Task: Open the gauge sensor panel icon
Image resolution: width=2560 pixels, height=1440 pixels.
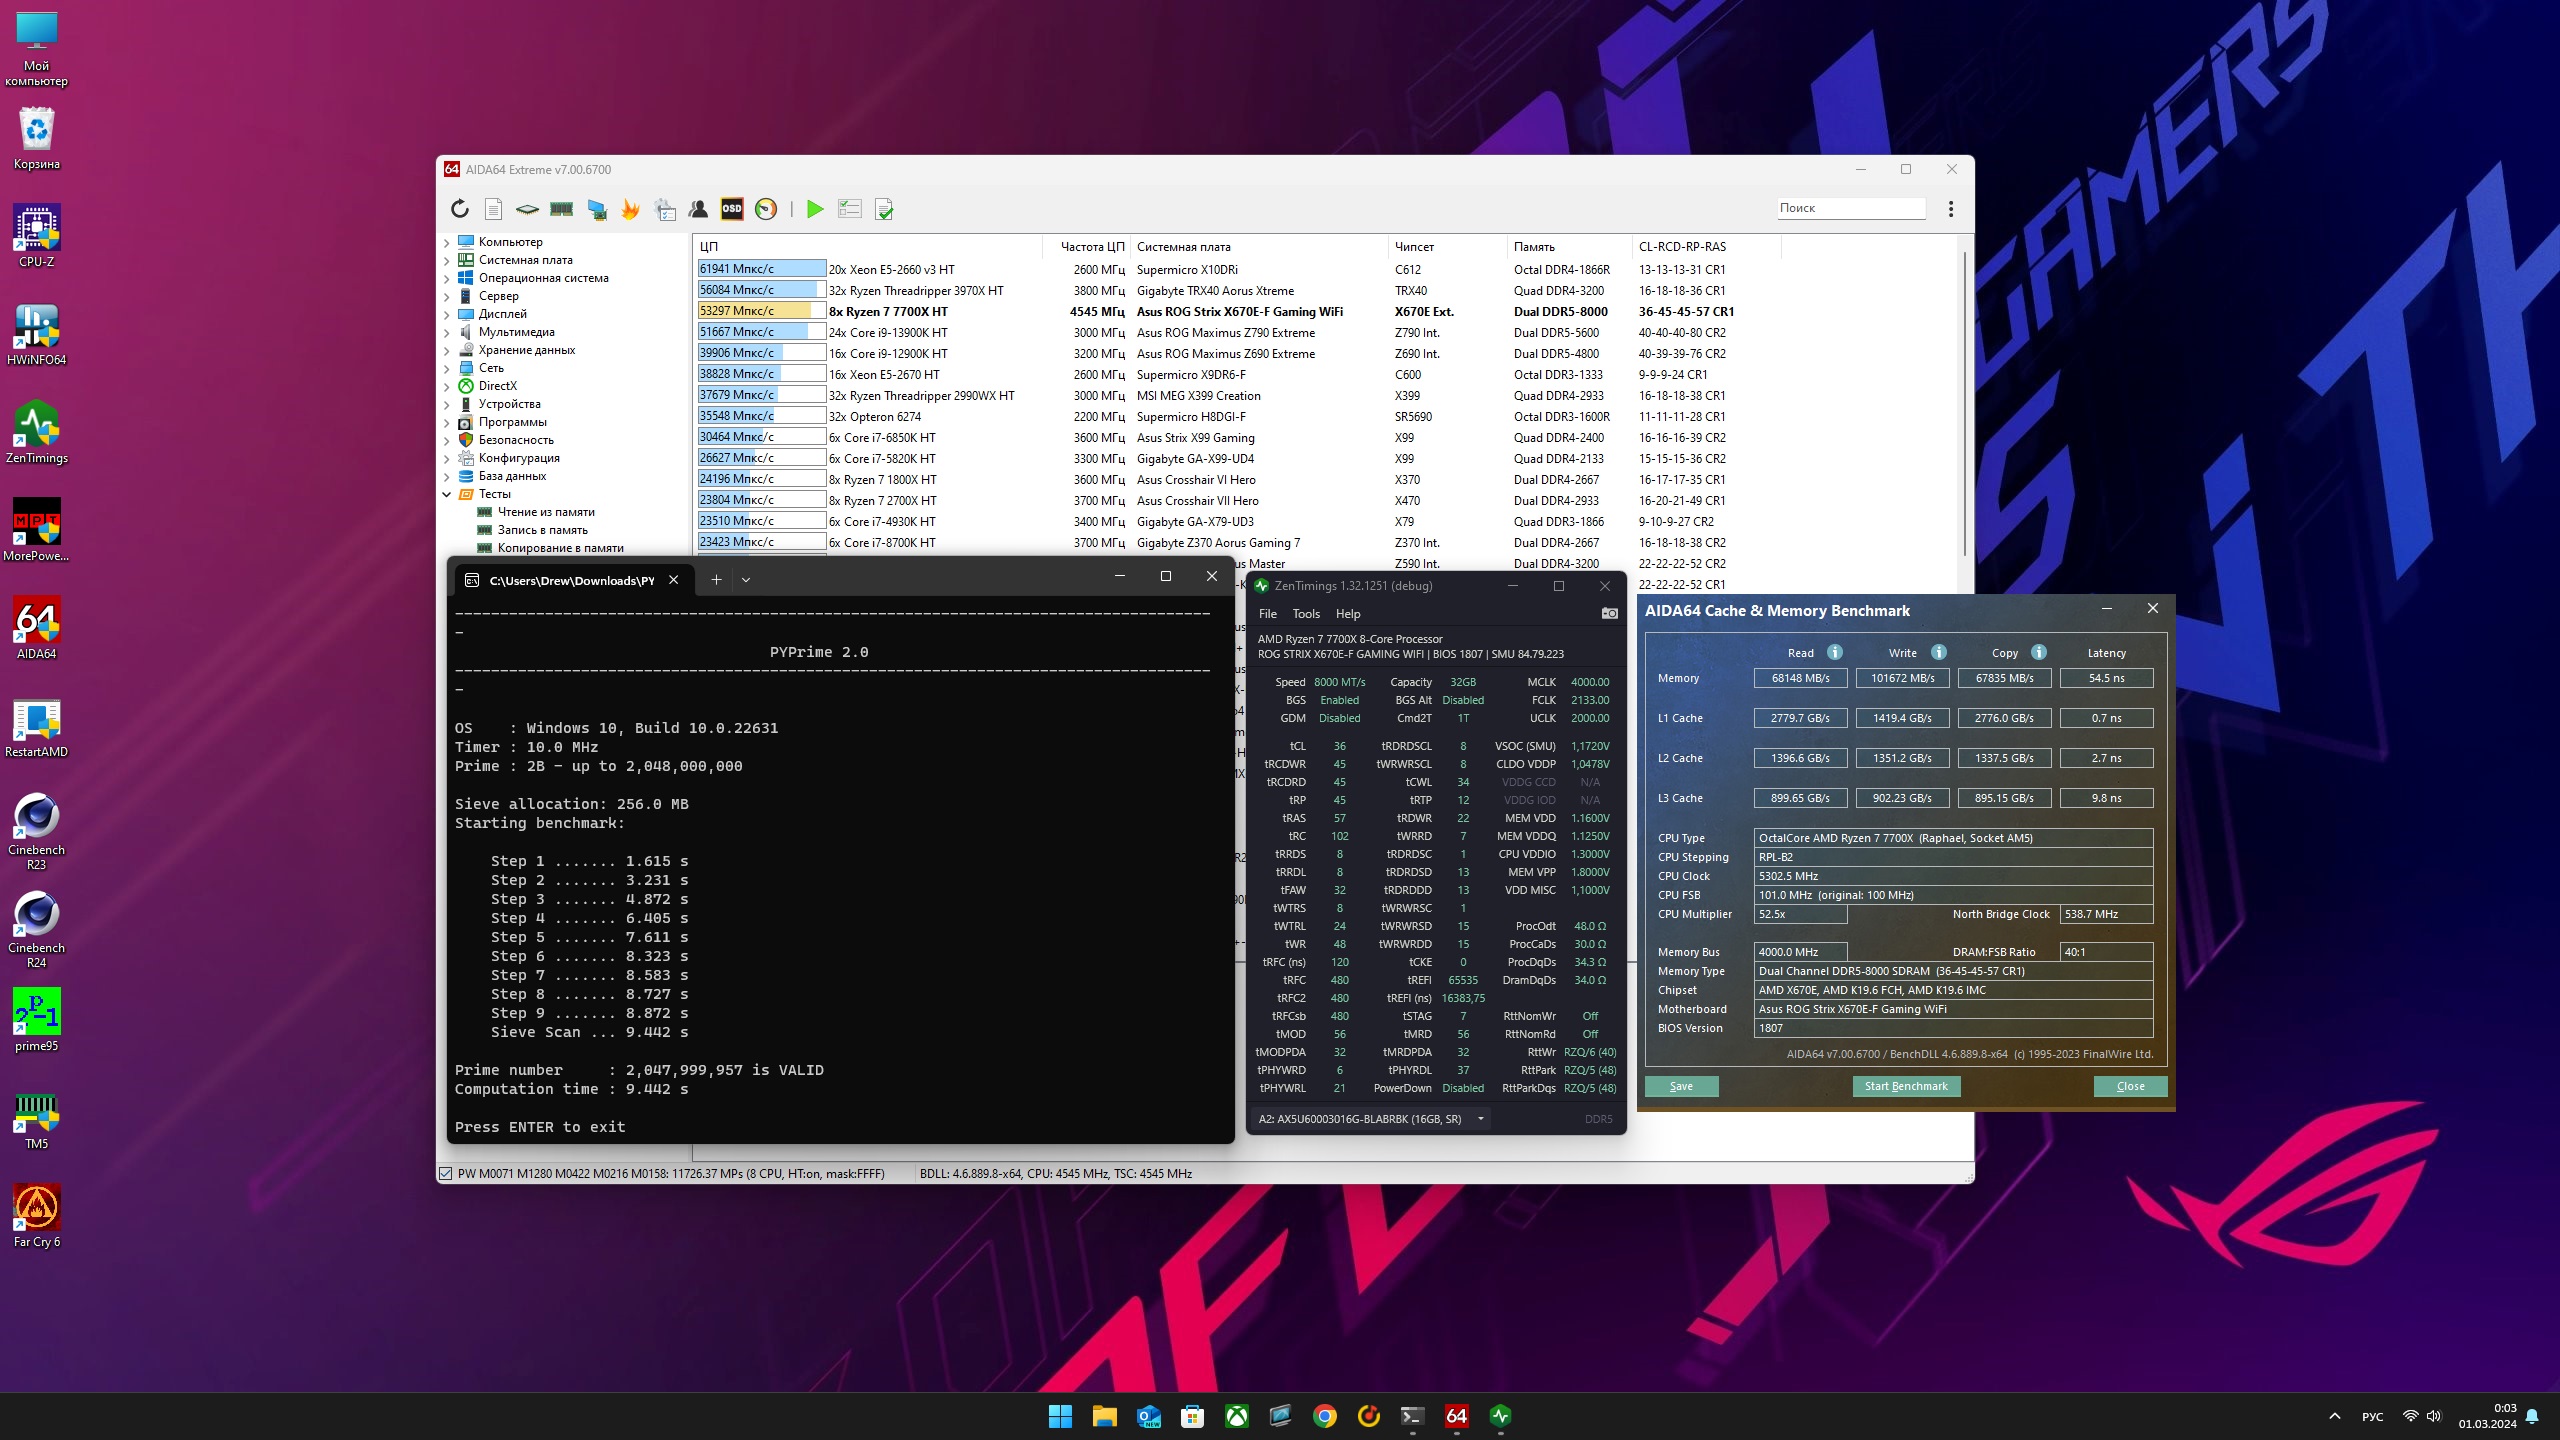Action: tap(766, 208)
